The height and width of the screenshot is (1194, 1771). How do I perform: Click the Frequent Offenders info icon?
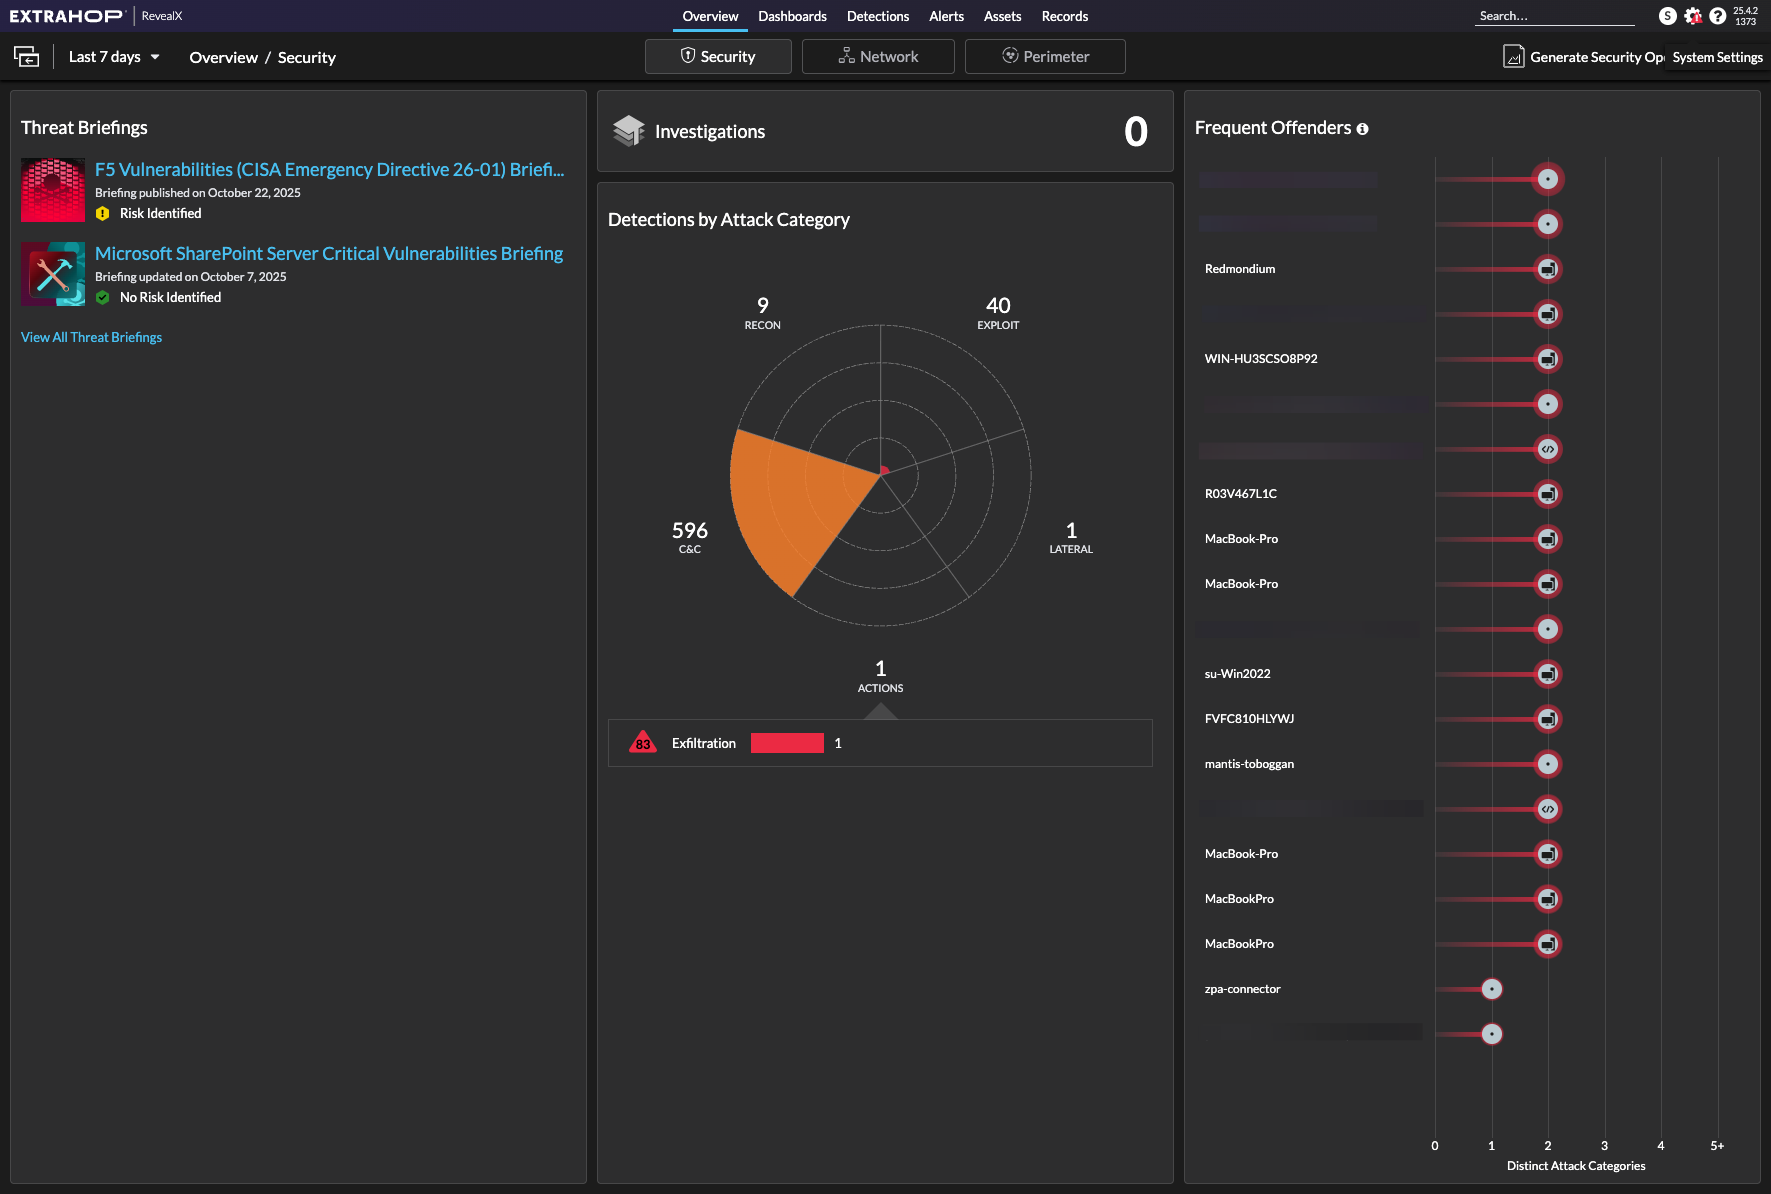1362,129
